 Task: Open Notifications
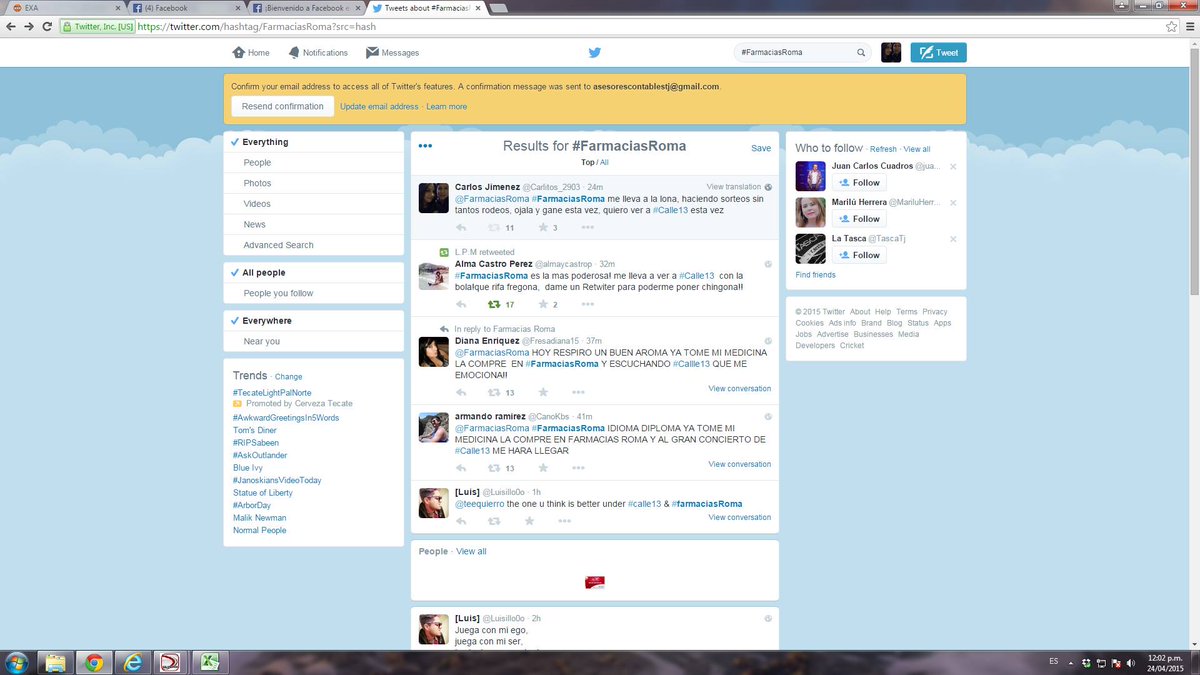click(x=318, y=53)
